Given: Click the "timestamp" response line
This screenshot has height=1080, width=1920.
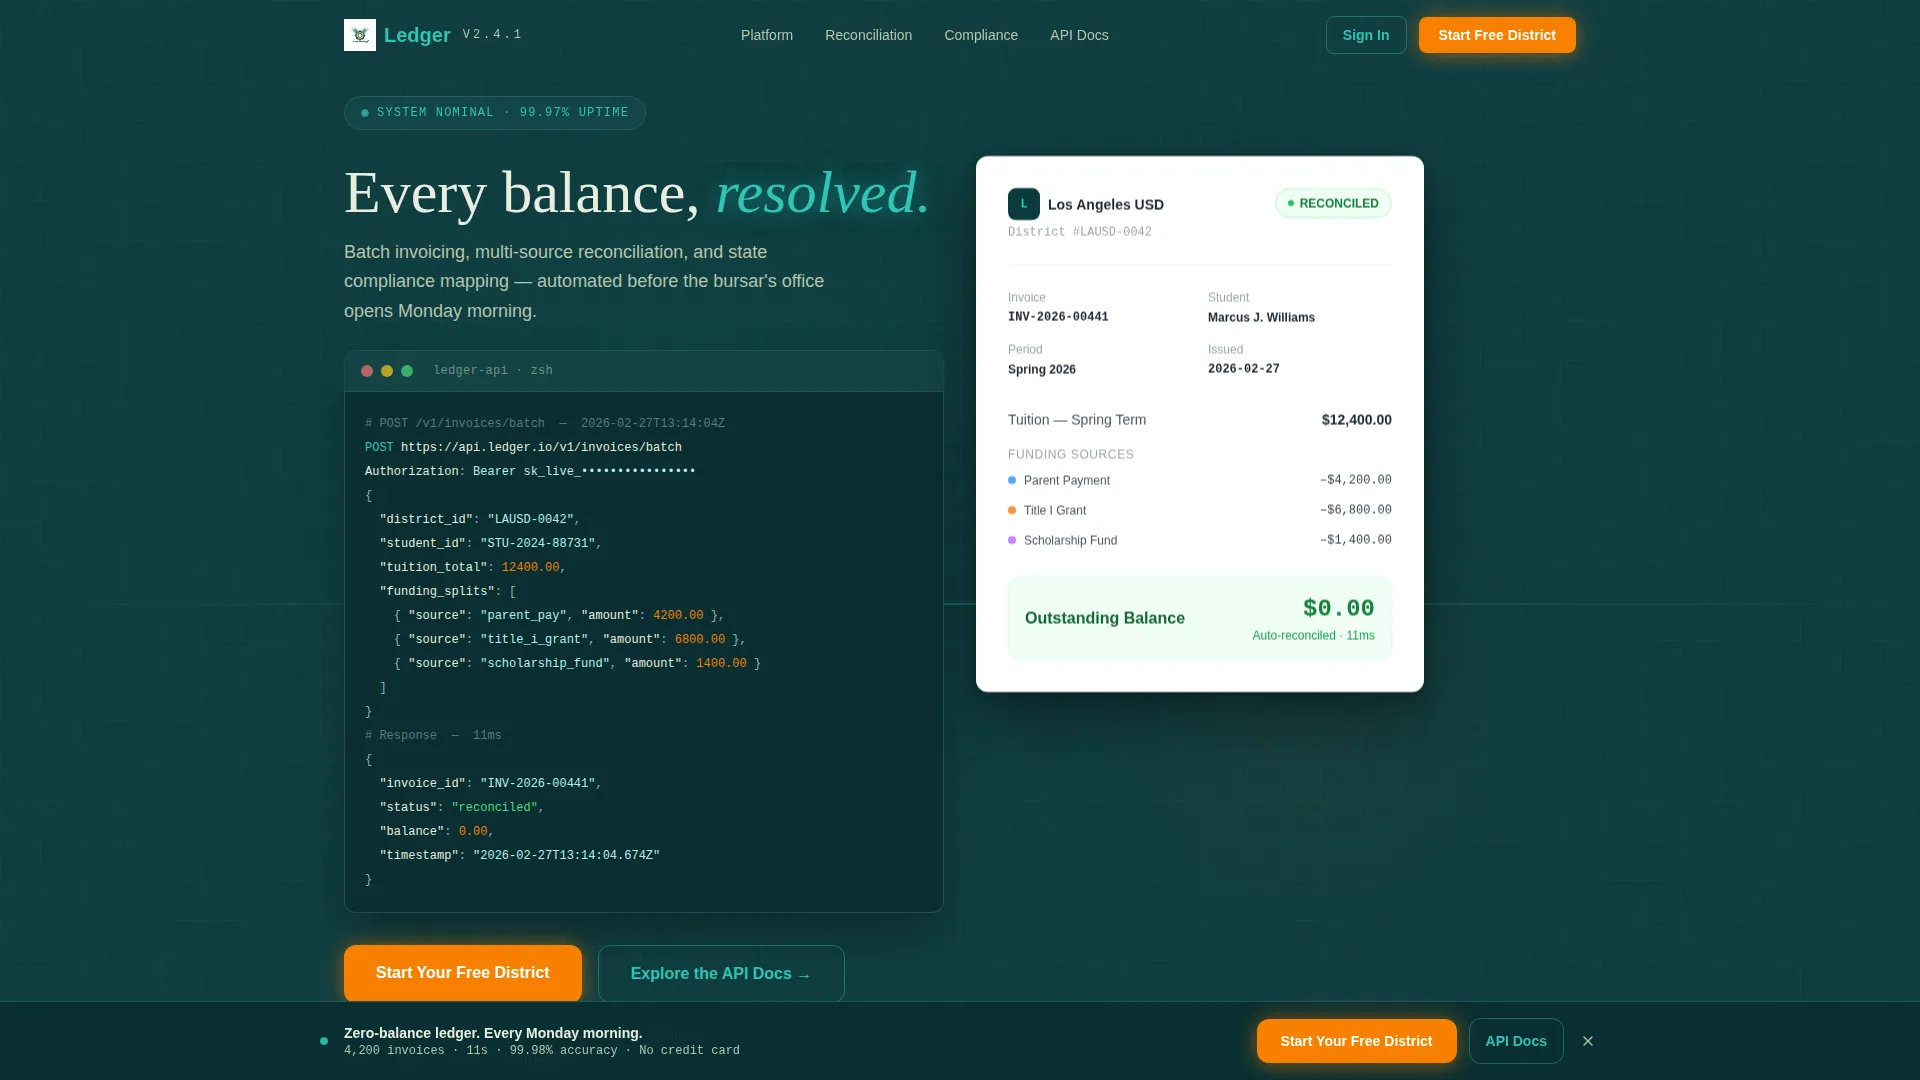Looking at the screenshot, I should (519, 856).
